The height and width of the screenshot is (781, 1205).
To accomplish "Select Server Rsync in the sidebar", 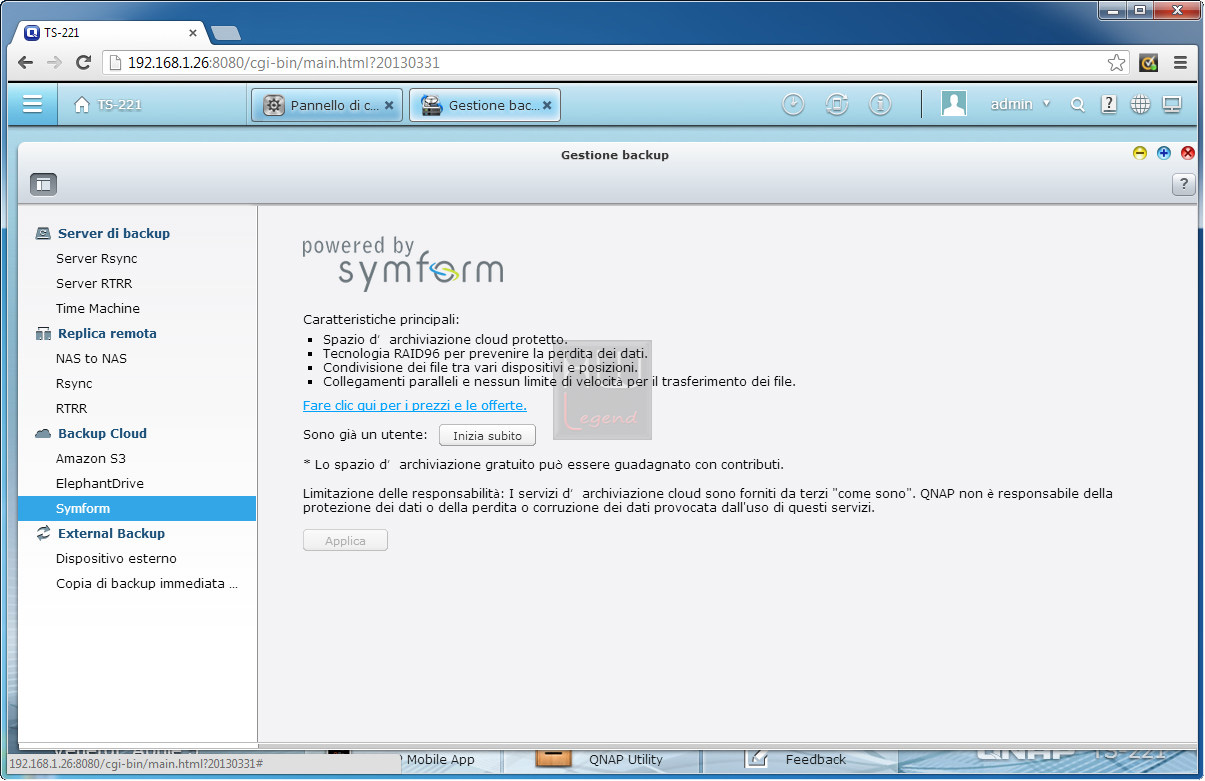I will pyautogui.click(x=97, y=258).
